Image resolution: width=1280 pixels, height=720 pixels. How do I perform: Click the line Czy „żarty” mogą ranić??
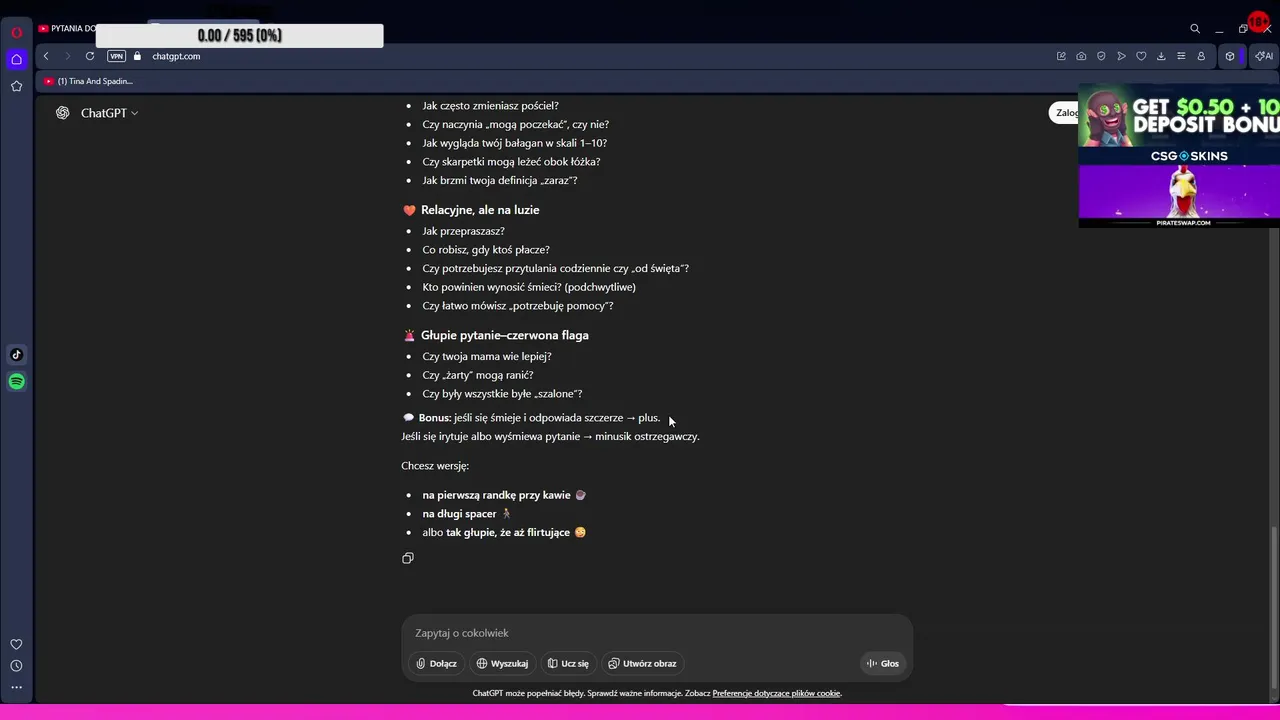point(478,375)
